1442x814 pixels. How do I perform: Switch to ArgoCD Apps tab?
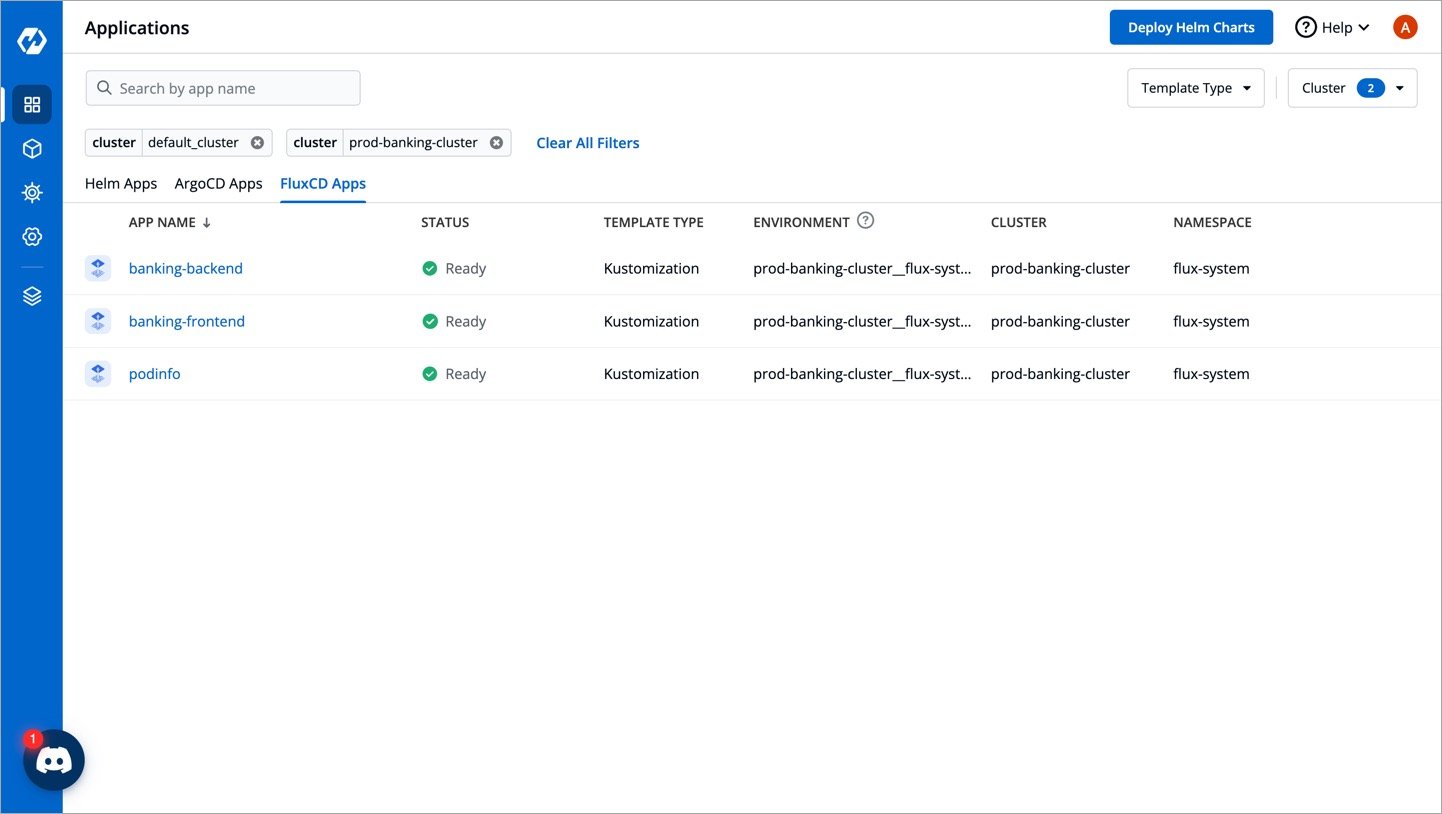coord(218,183)
